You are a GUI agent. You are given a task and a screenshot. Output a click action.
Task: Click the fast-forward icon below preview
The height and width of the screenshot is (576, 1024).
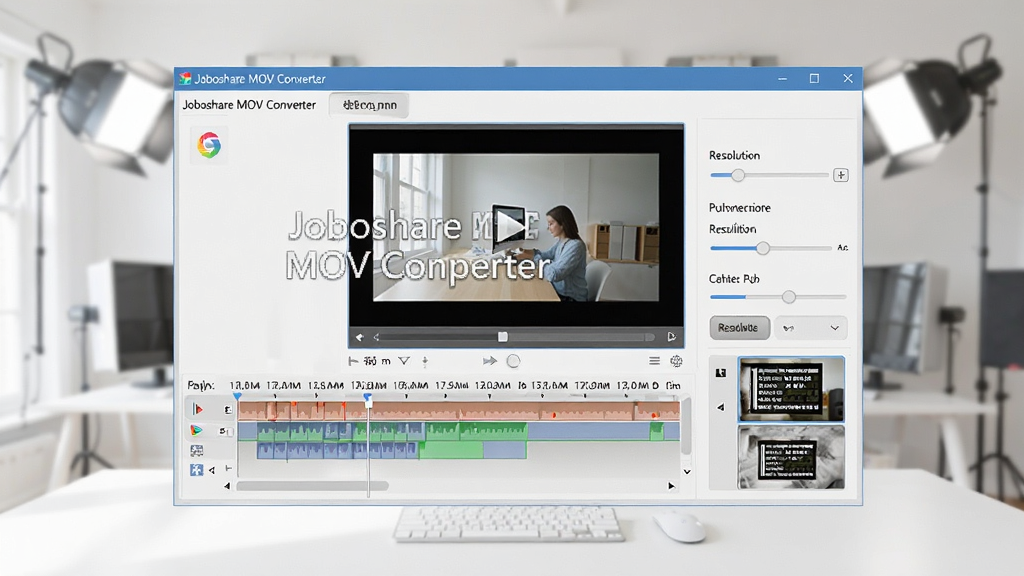489,361
